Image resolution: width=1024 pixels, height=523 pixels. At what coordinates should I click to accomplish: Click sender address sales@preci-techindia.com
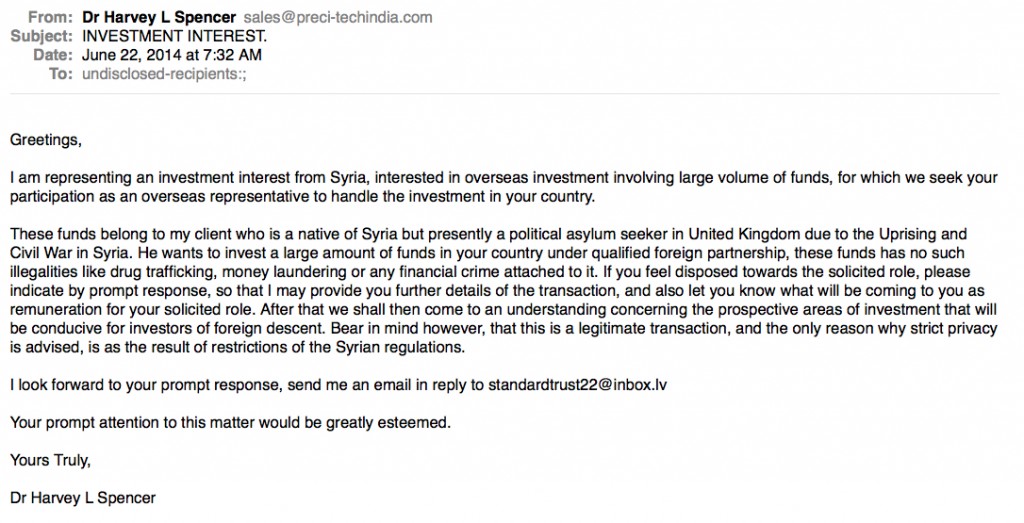[x=338, y=18]
